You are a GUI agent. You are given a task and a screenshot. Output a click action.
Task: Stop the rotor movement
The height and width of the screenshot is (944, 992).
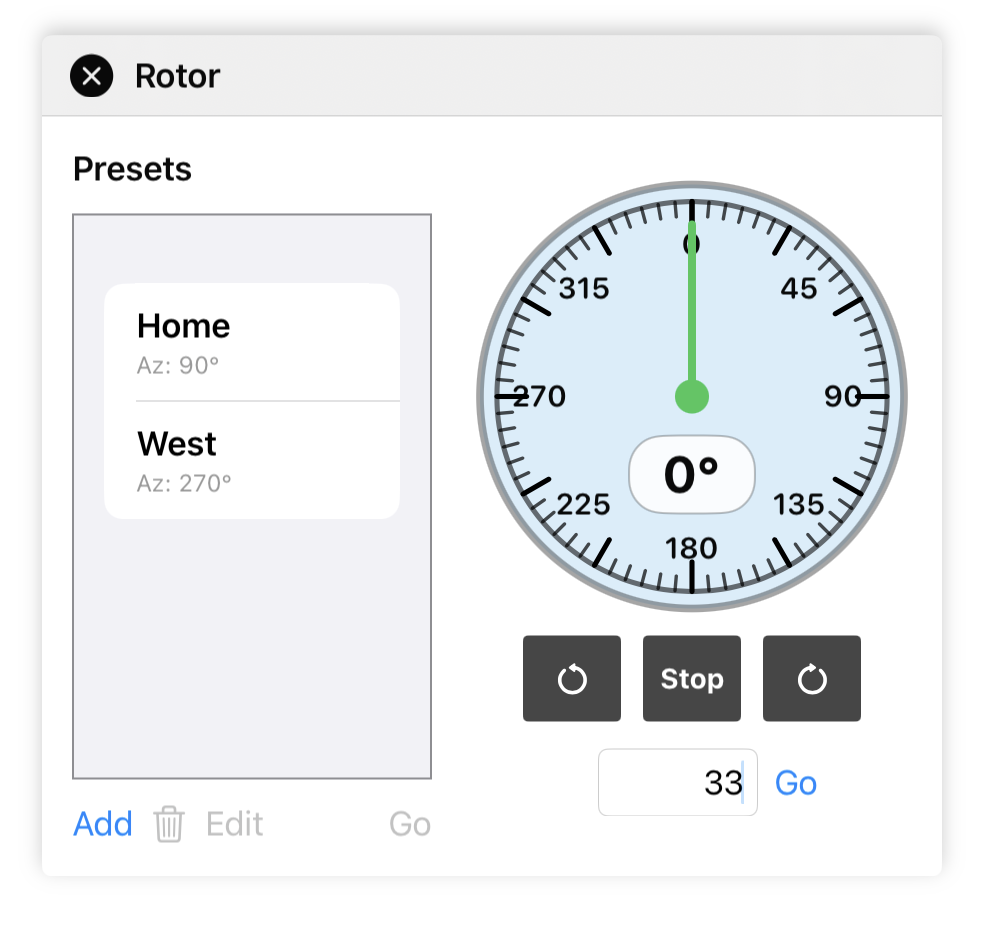click(691, 679)
